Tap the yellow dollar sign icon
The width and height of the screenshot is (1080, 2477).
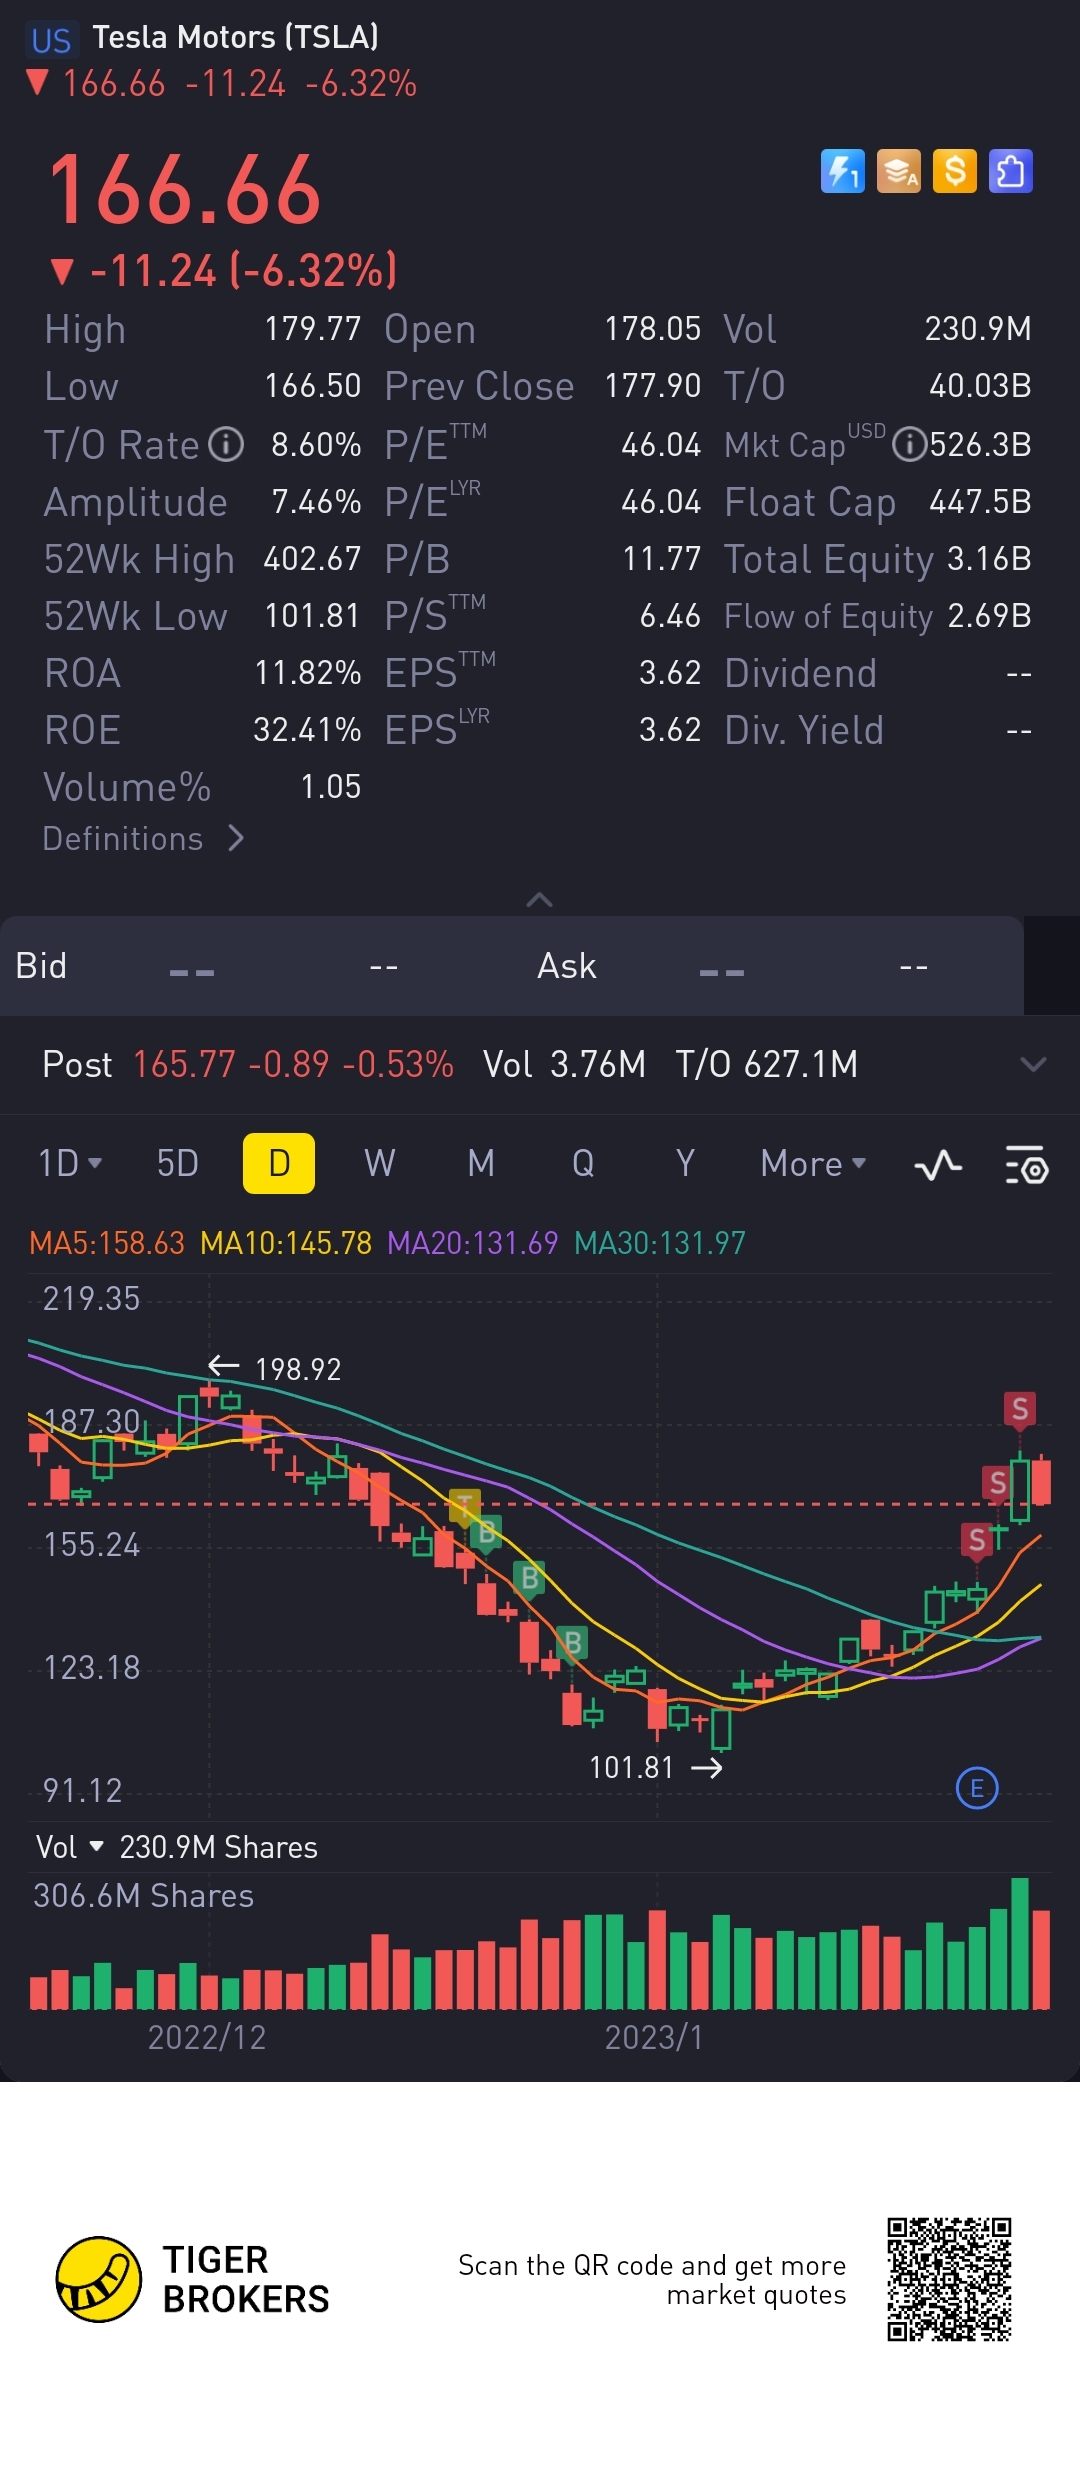tap(954, 171)
